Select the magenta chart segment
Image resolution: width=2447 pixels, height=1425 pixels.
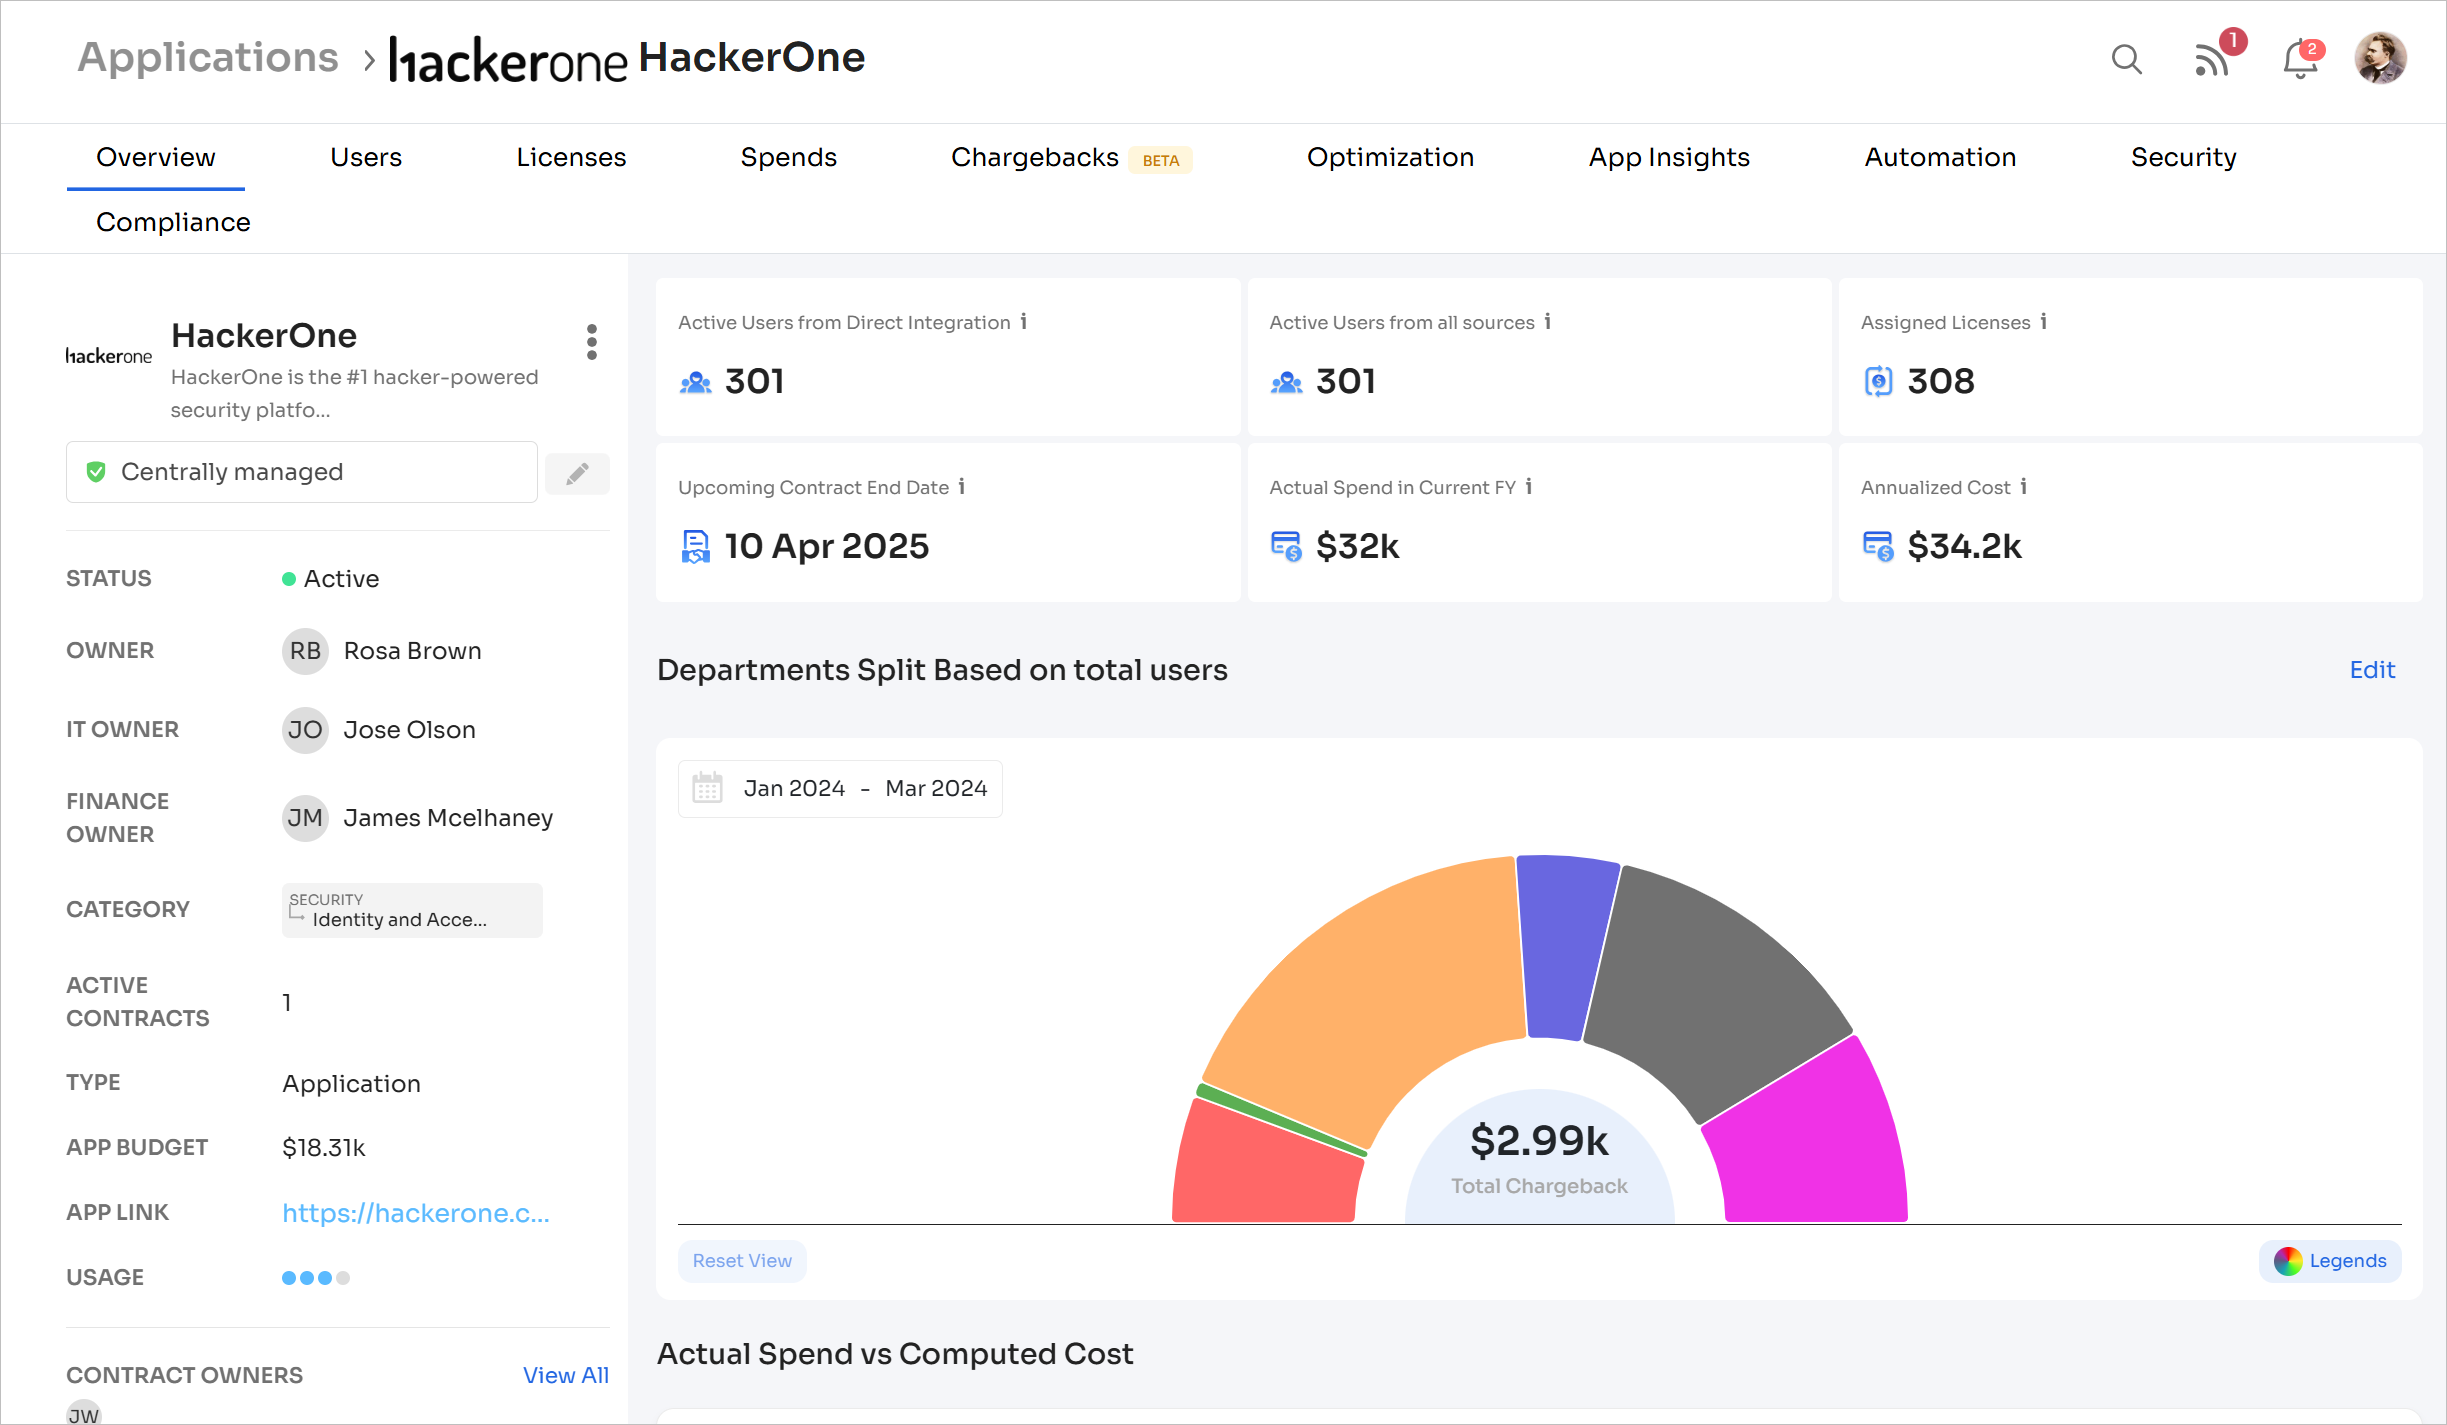click(x=1810, y=1140)
